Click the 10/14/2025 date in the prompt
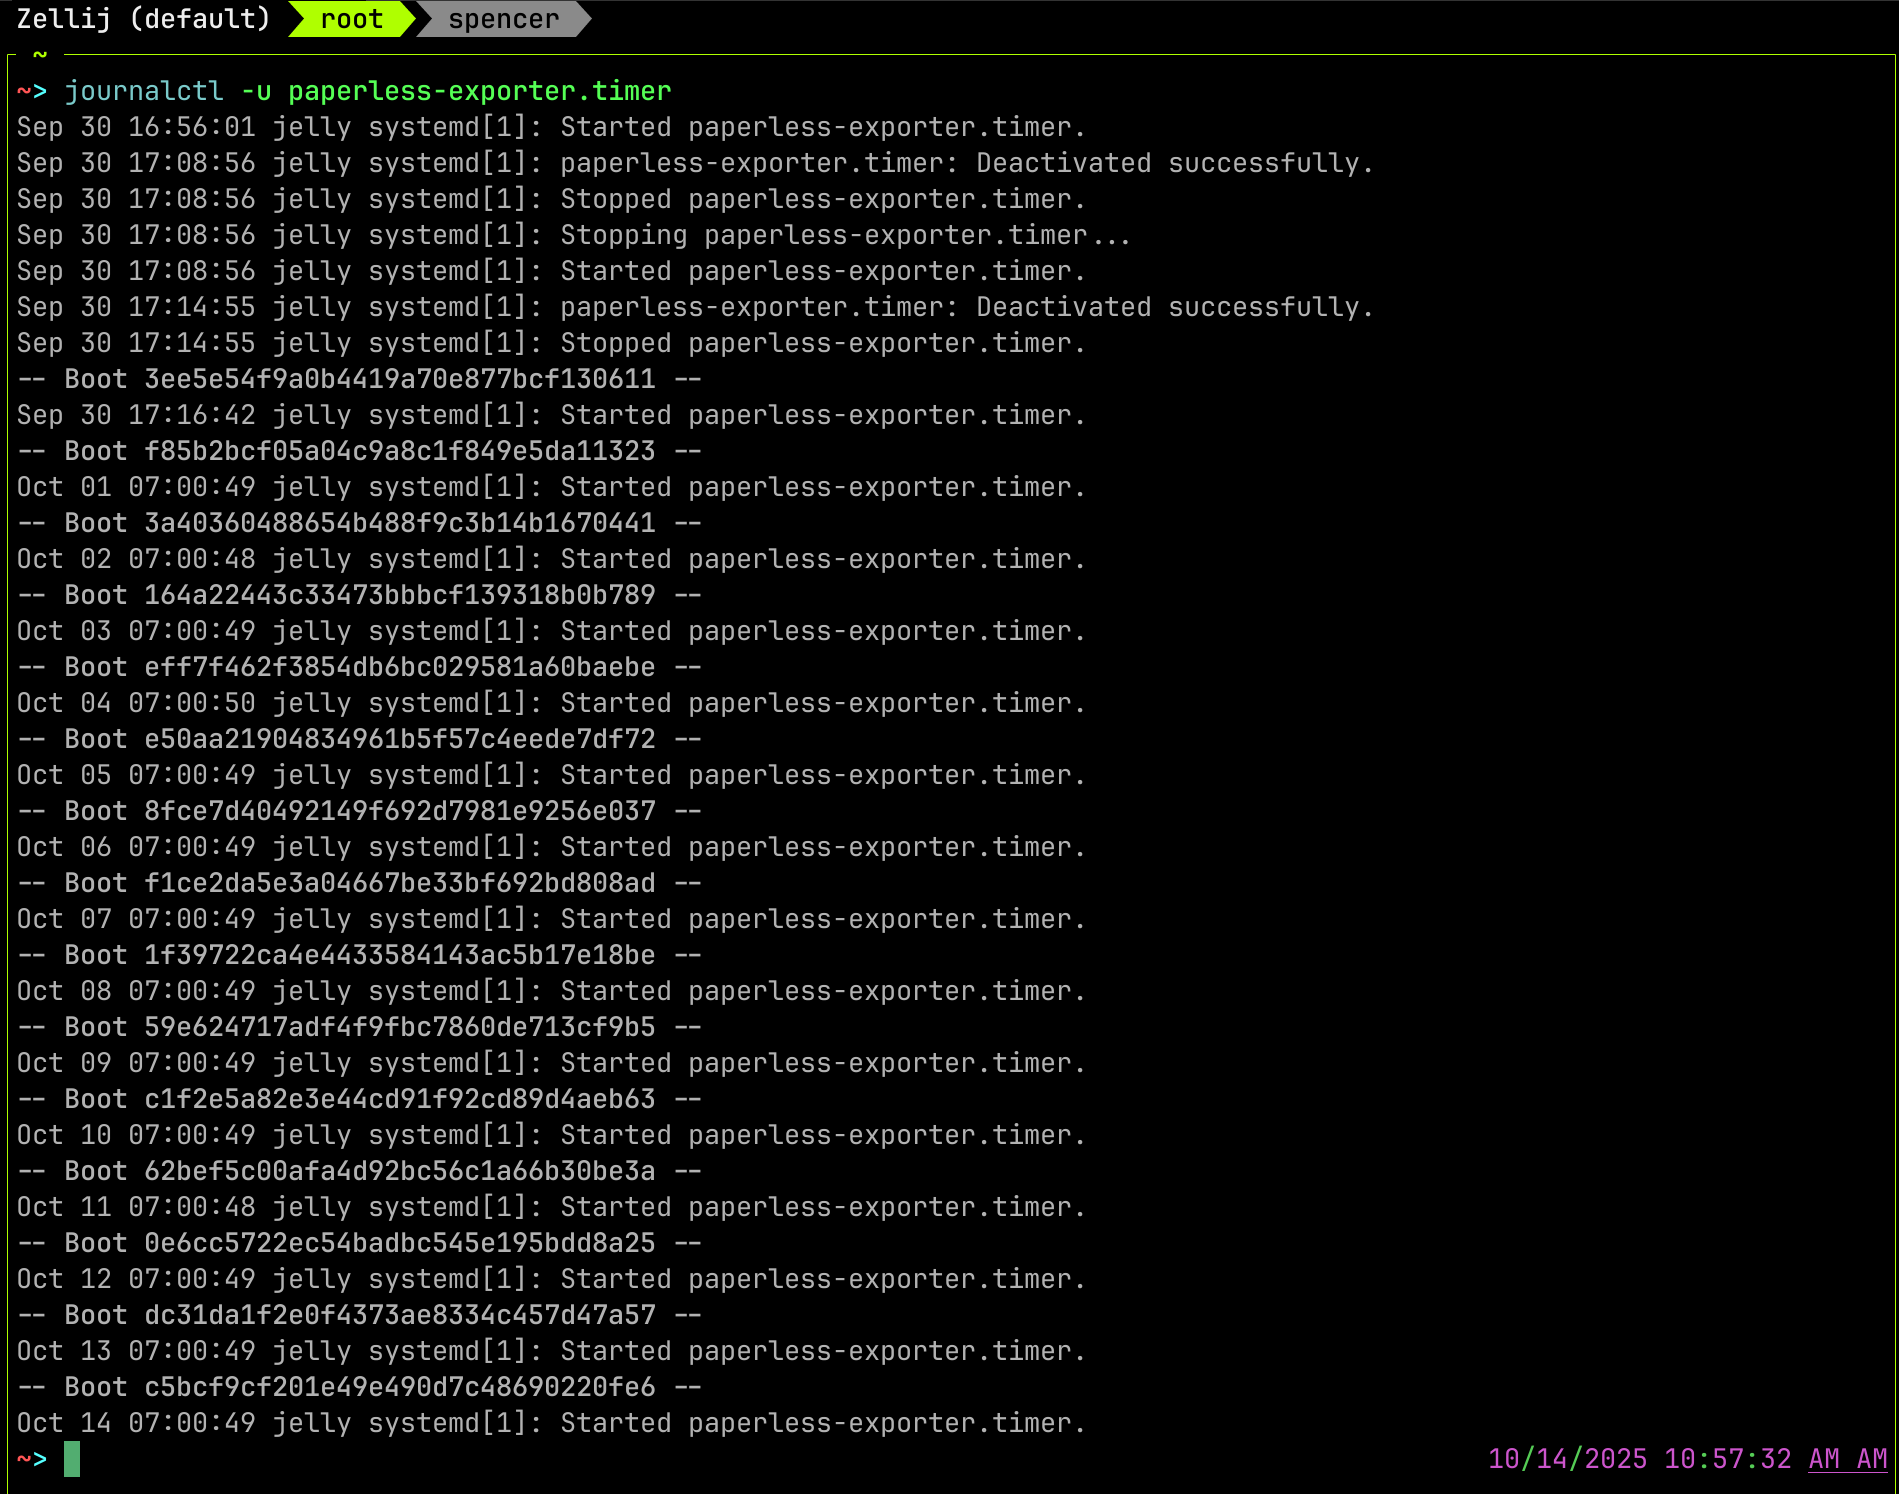The image size is (1899, 1494). tap(1567, 1459)
